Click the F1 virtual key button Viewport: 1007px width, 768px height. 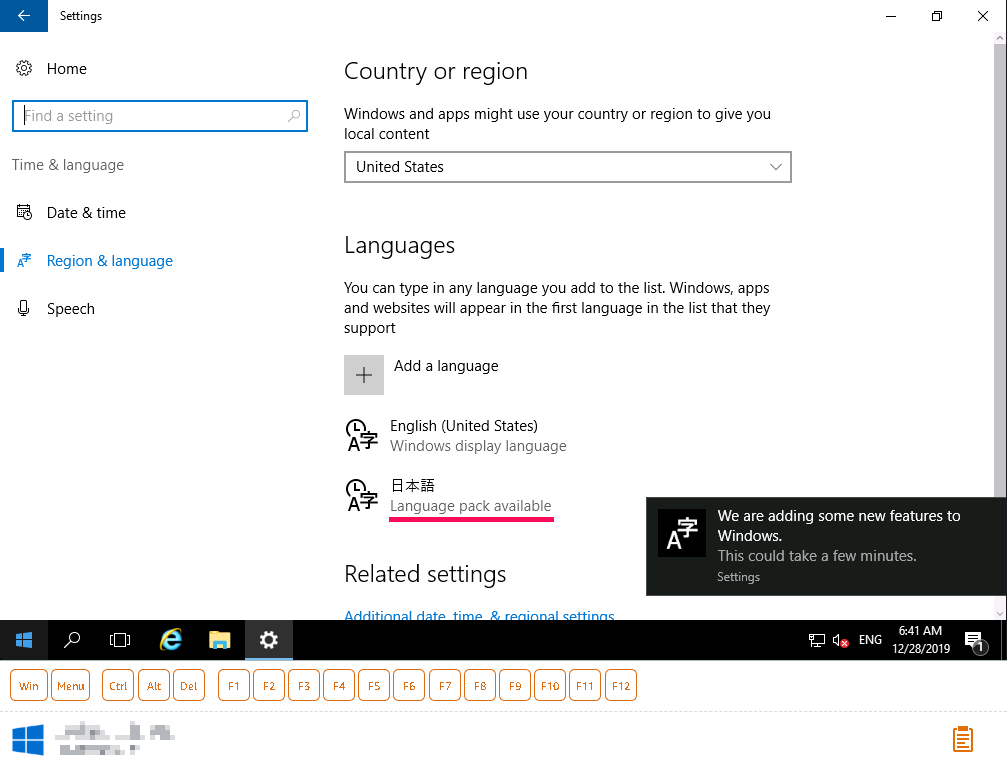point(234,686)
